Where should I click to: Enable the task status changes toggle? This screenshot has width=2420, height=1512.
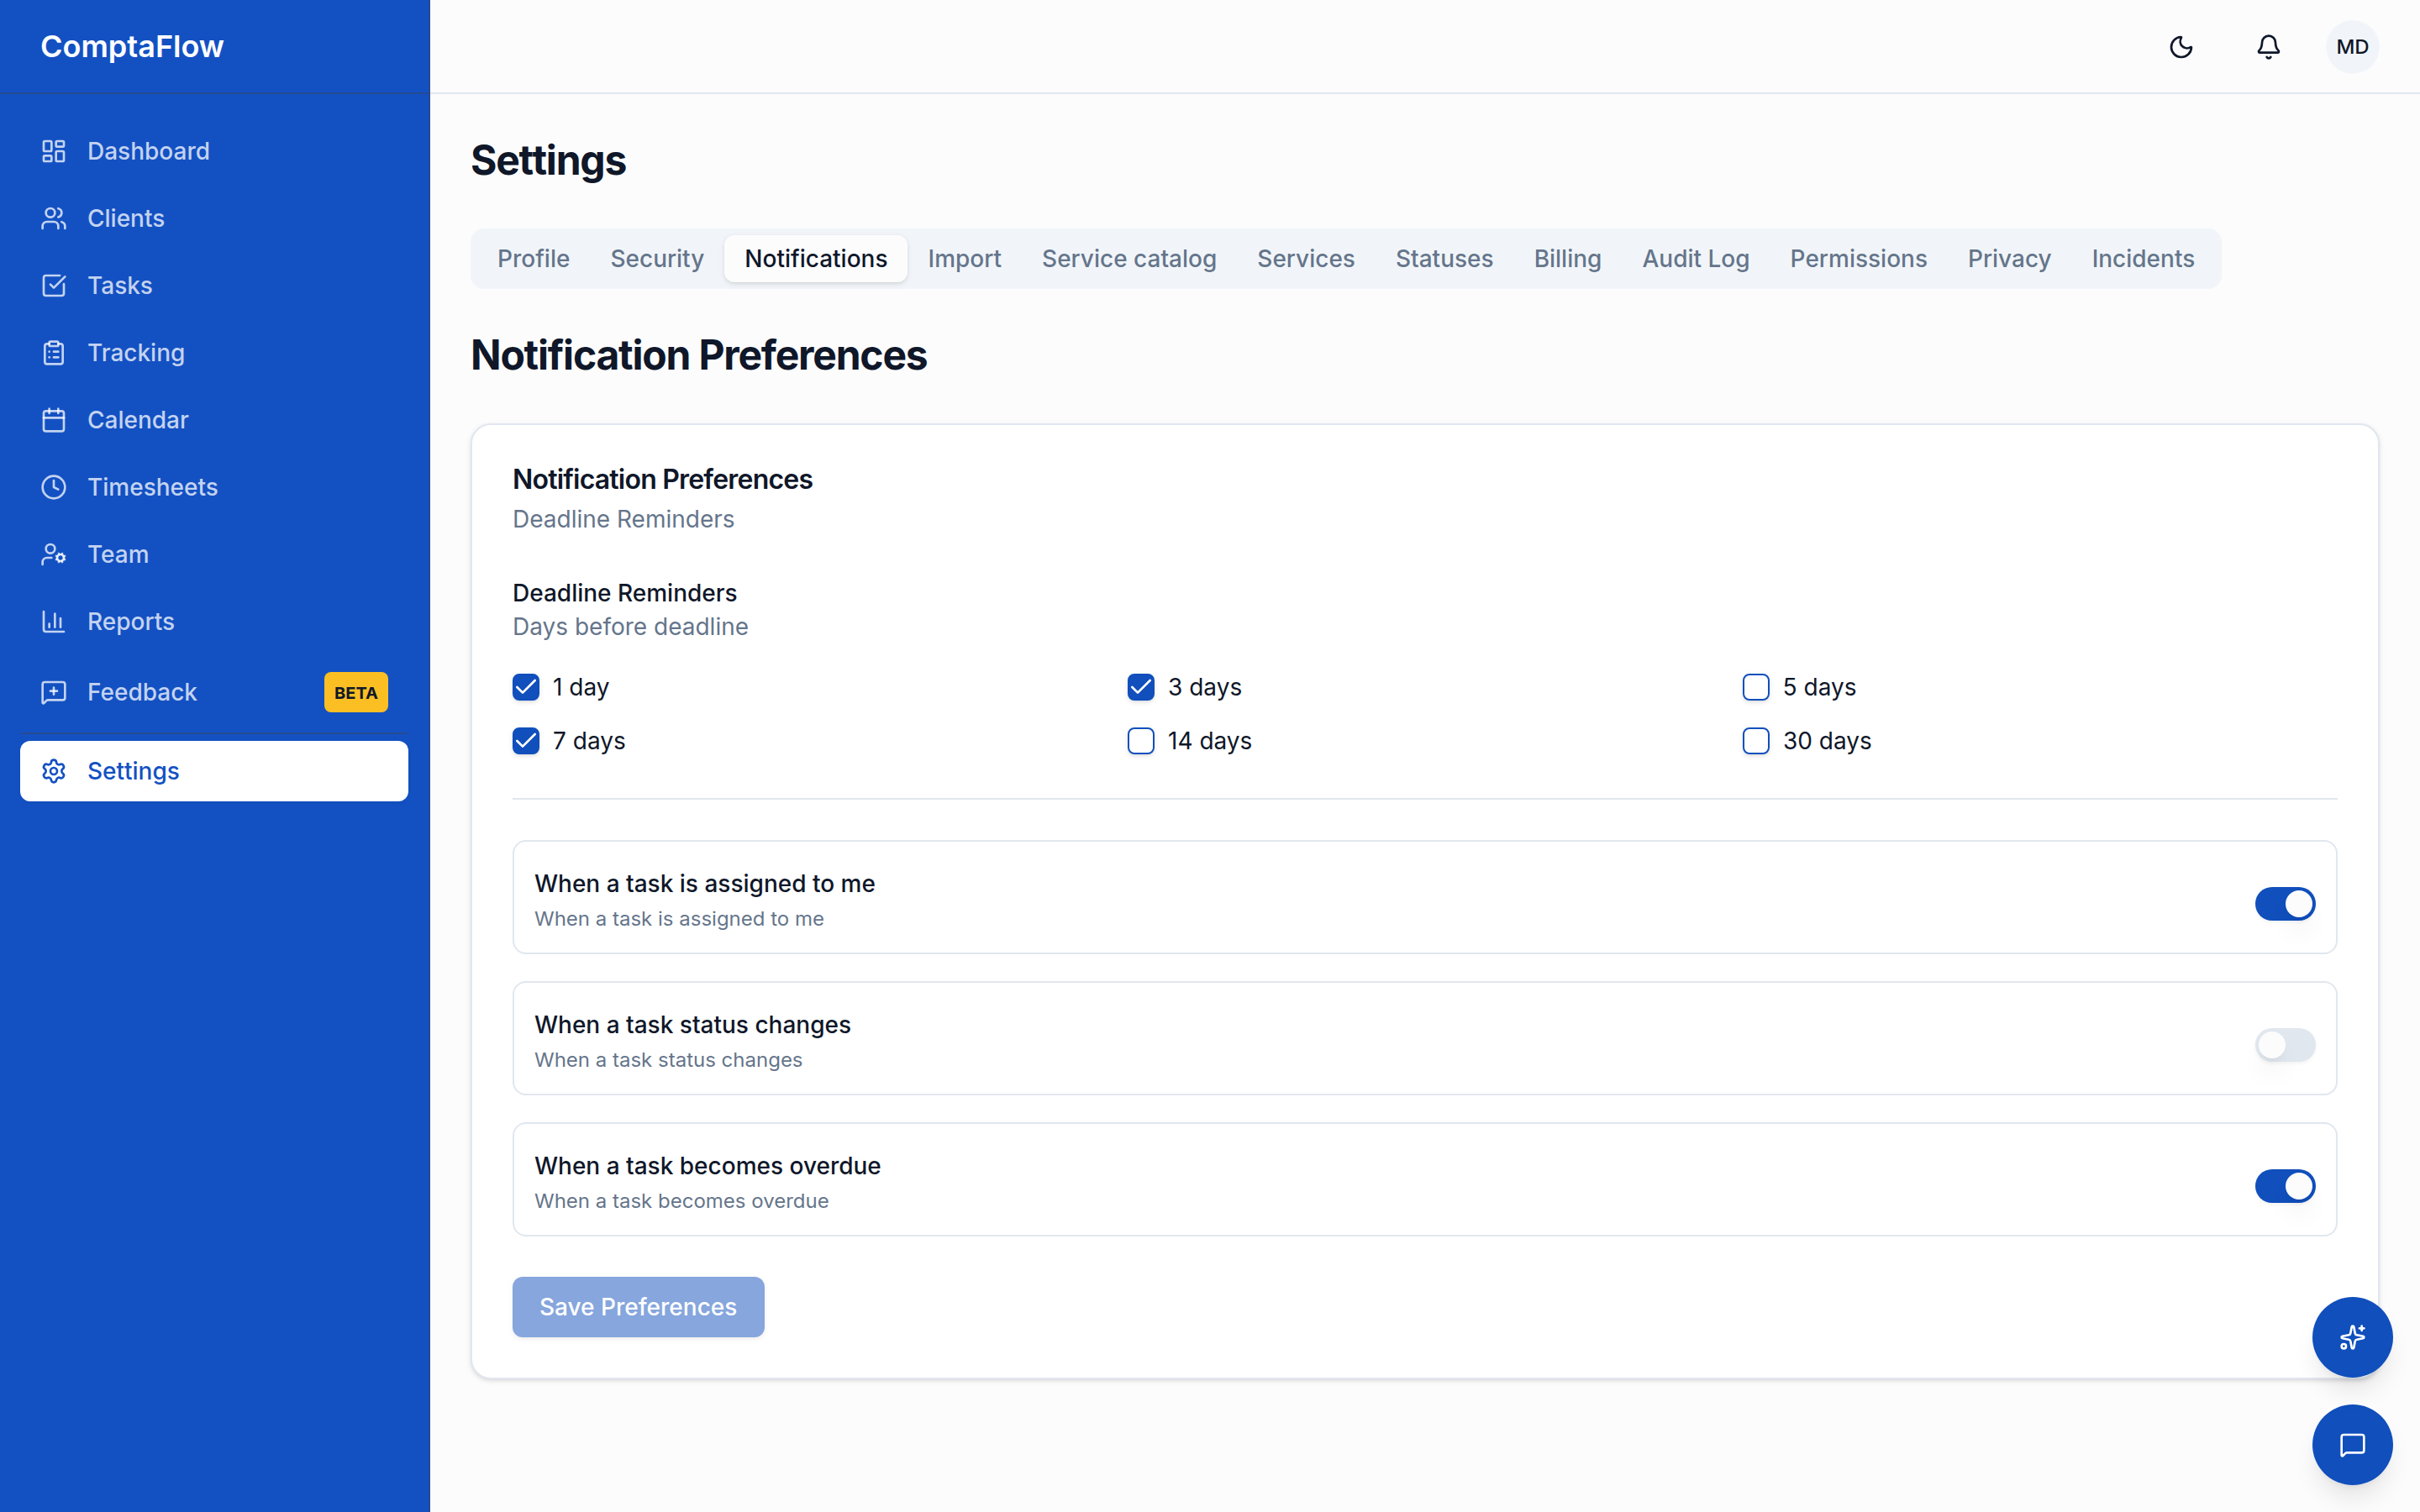pyautogui.click(x=2285, y=1044)
